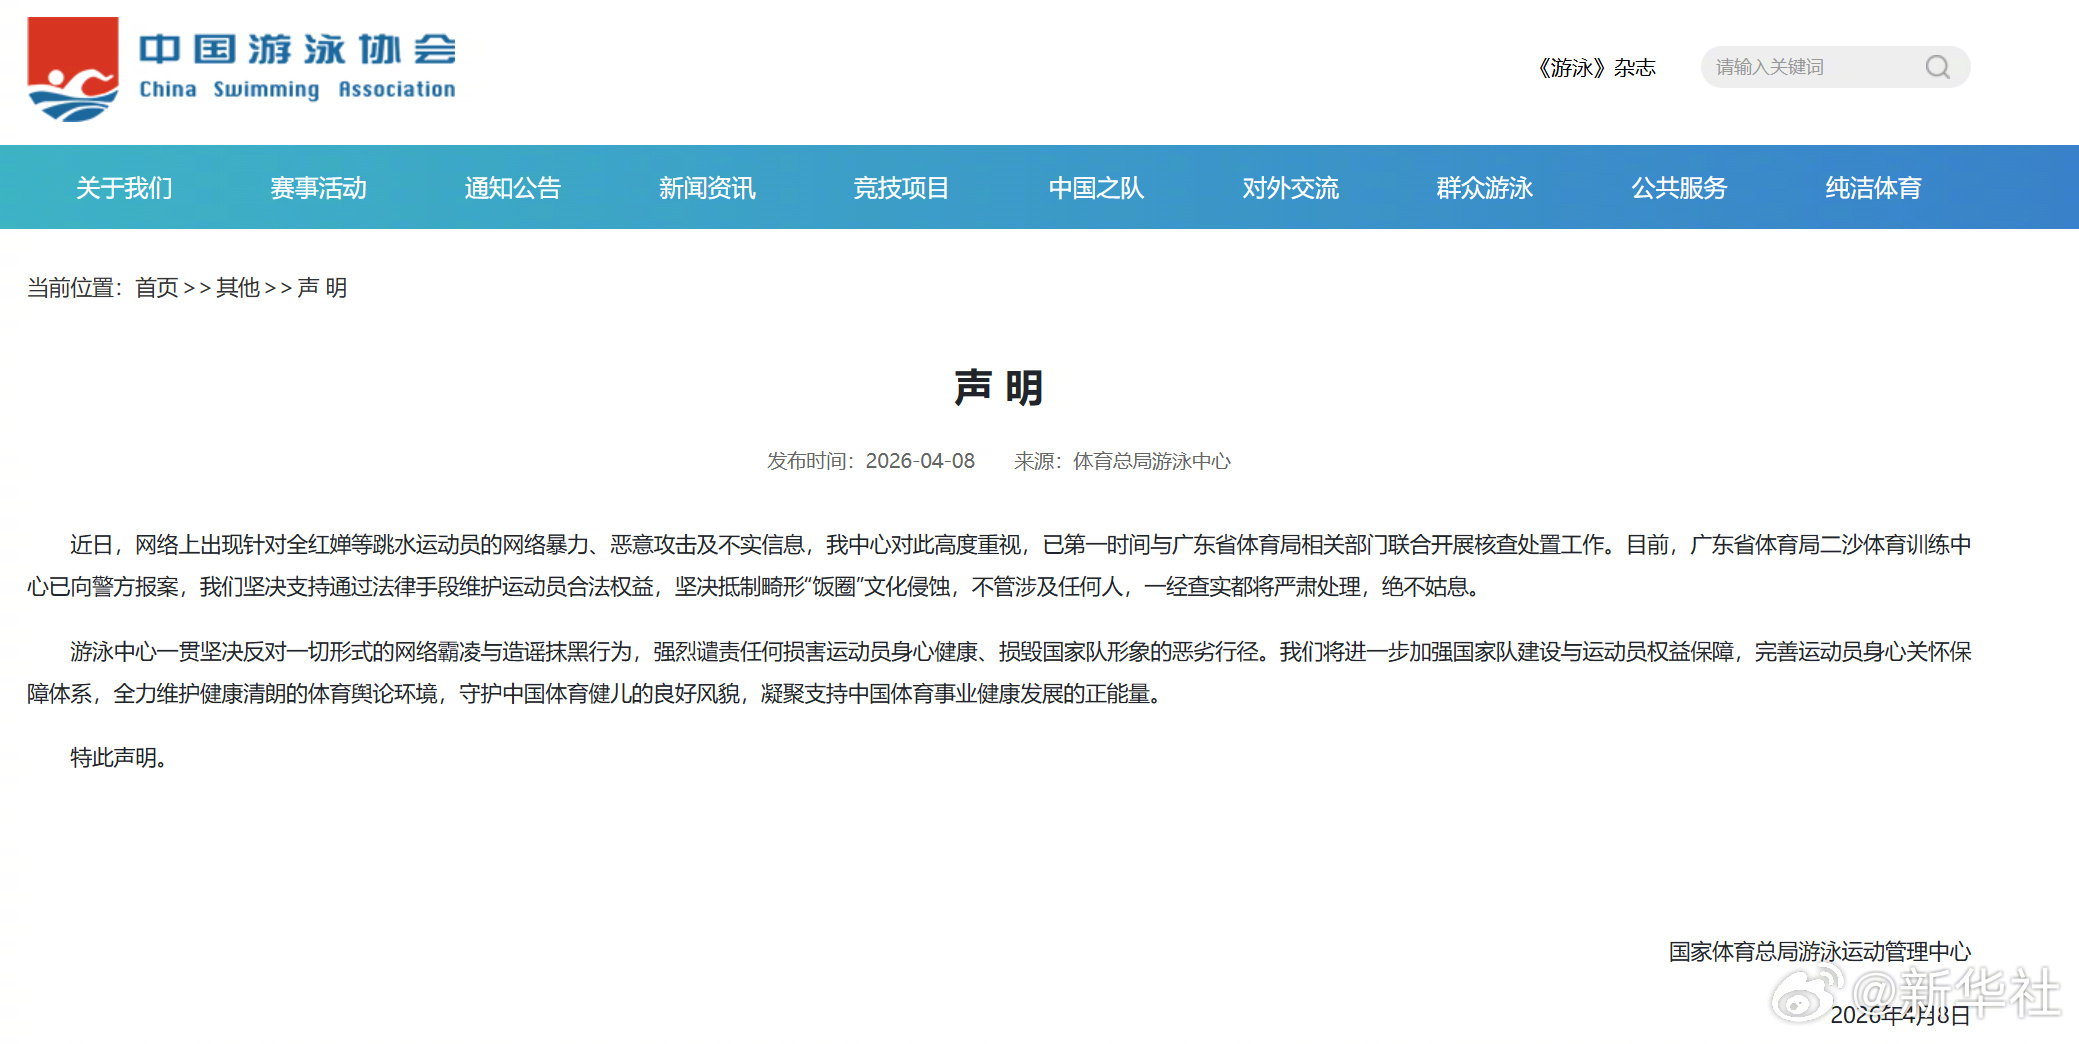Click the search magnifier icon
Viewport: 2079px width, 1044px height.
[x=1938, y=66]
